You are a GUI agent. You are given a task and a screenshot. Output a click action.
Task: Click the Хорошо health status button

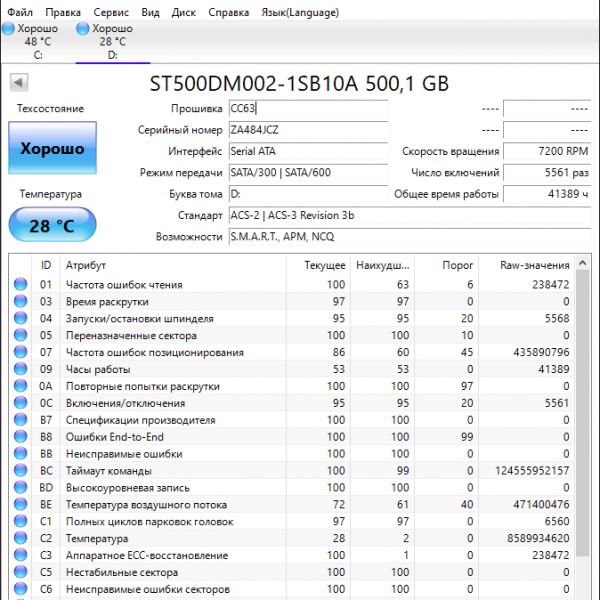pos(52,149)
